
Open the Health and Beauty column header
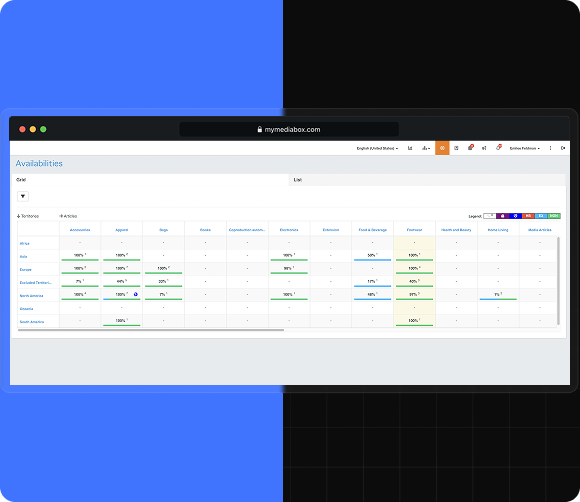(456, 230)
